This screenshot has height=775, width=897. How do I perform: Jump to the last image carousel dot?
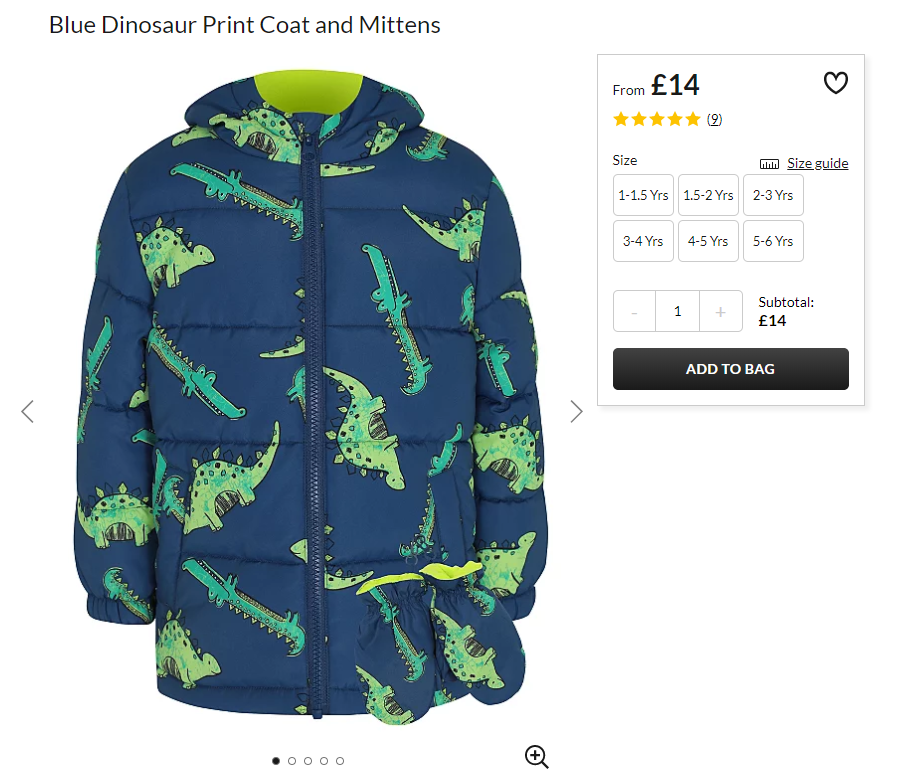tap(340, 761)
